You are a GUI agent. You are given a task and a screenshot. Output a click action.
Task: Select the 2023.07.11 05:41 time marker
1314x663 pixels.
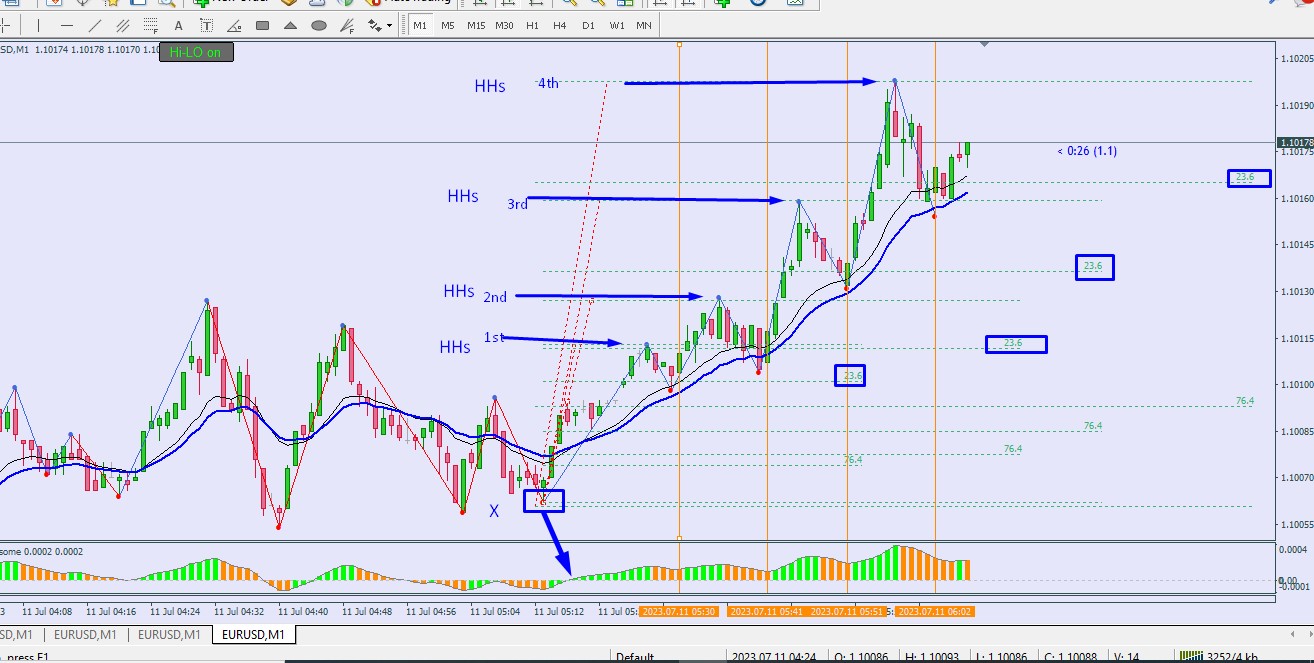766,610
